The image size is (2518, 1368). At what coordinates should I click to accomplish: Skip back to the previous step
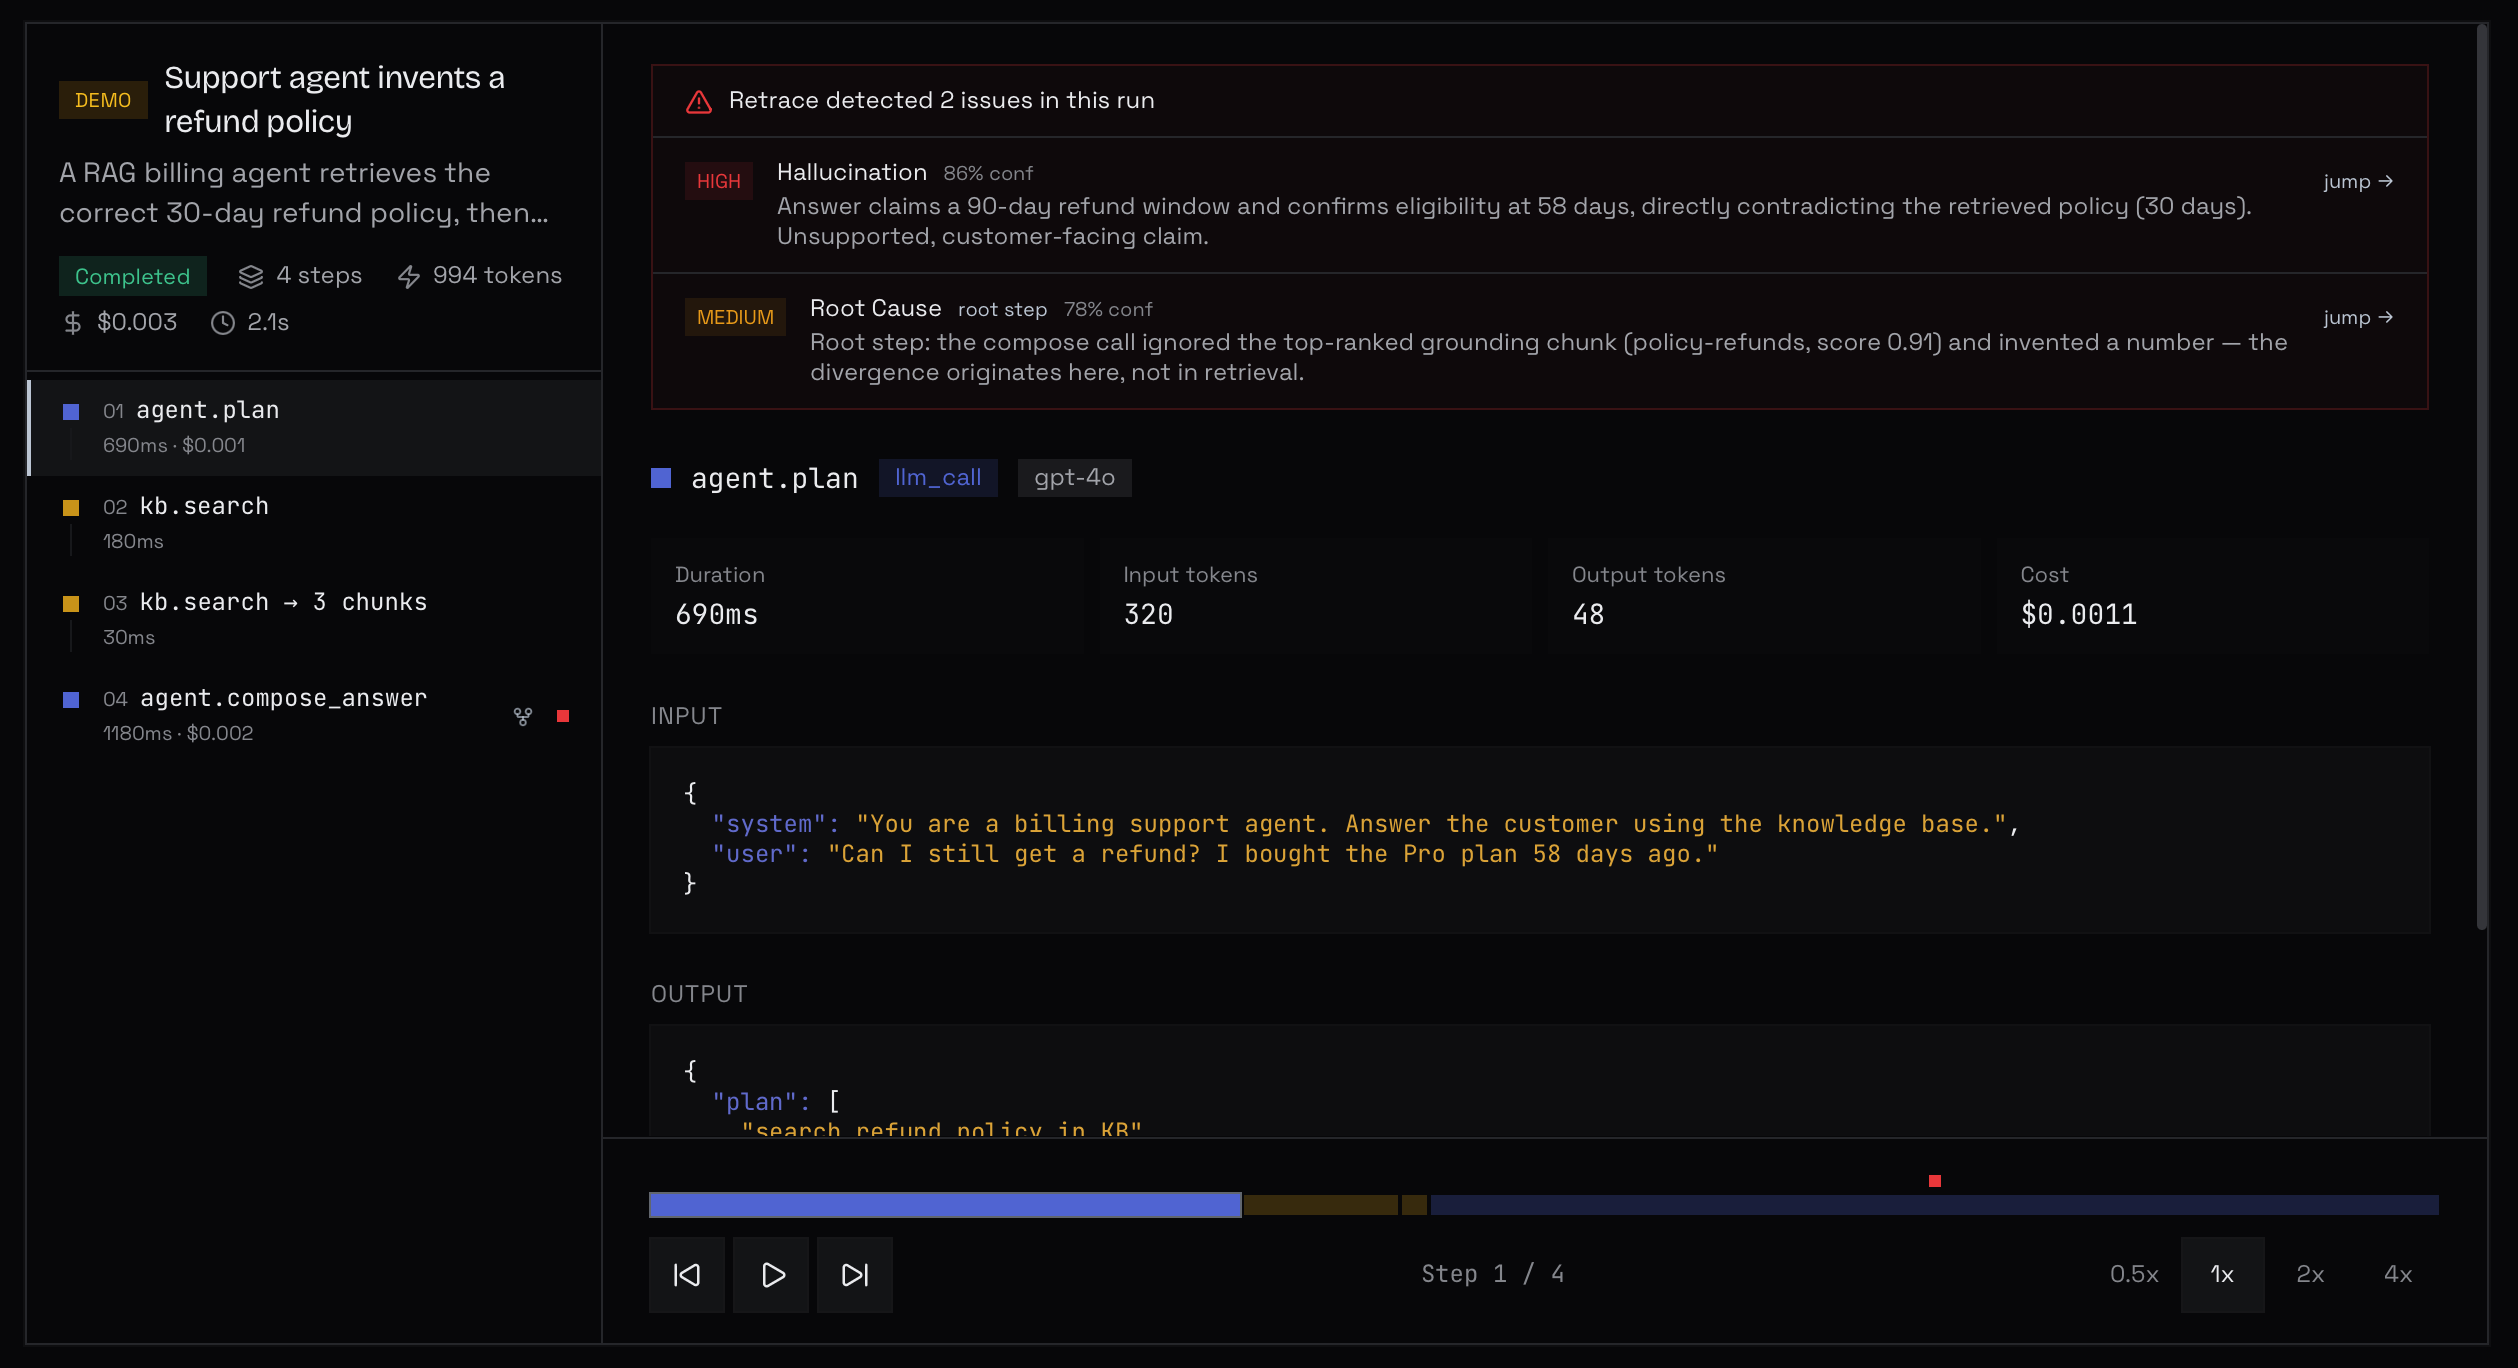687,1274
